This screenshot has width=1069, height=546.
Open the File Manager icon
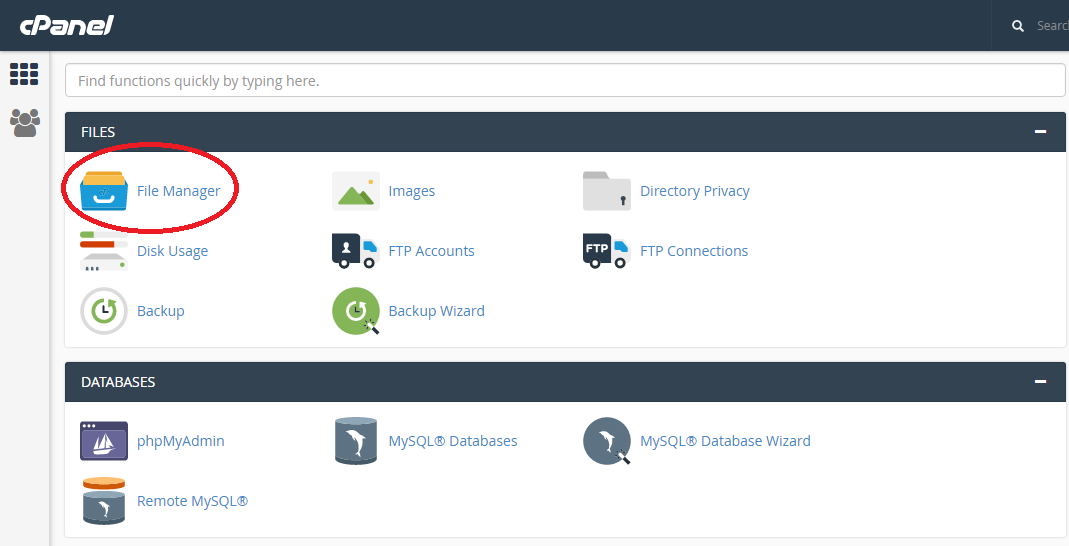pyautogui.click(x=104, y=191)
